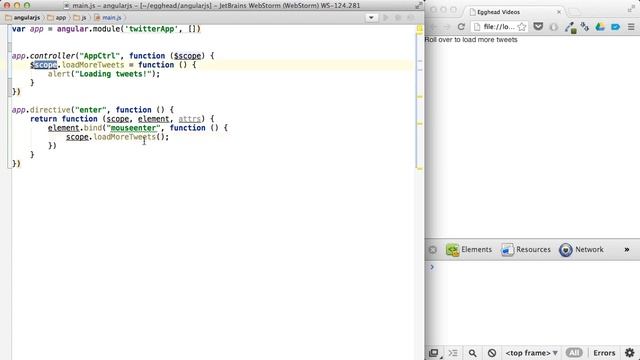The image size is (640, 360).
Task: Open the Google Drive extension icon
Action: 600,27
